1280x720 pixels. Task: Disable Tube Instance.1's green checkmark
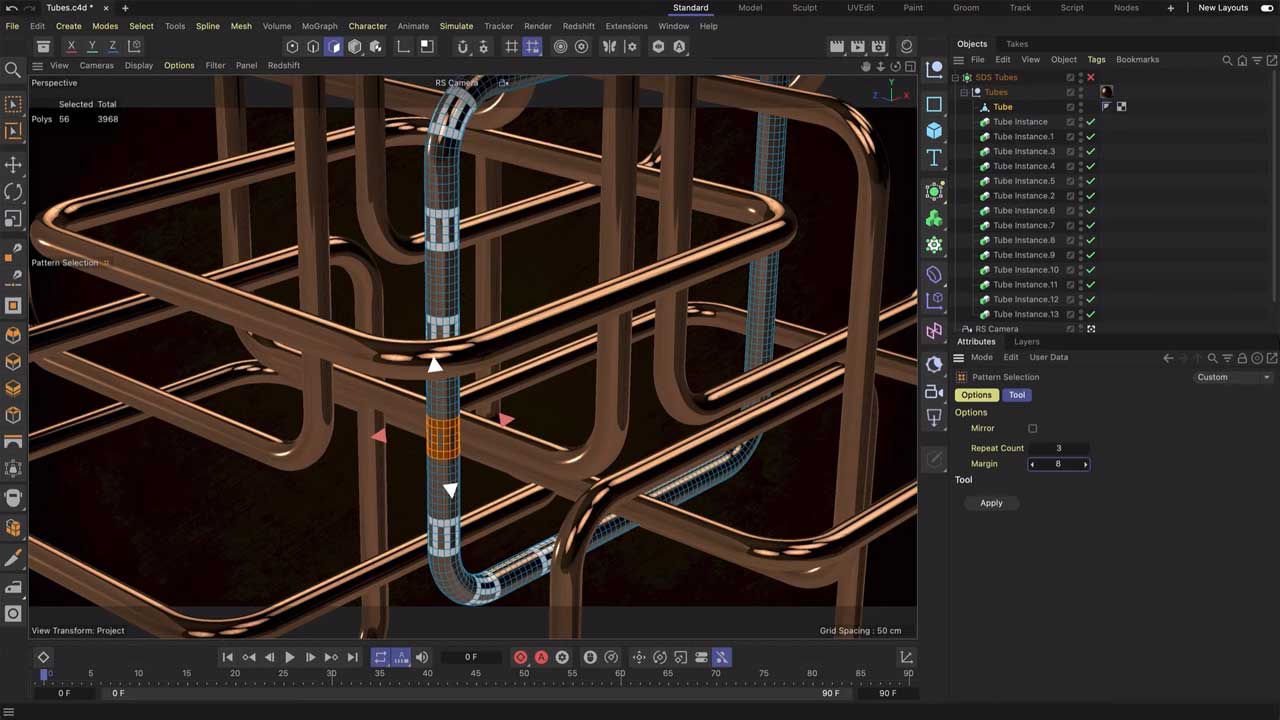(1091, 136)
